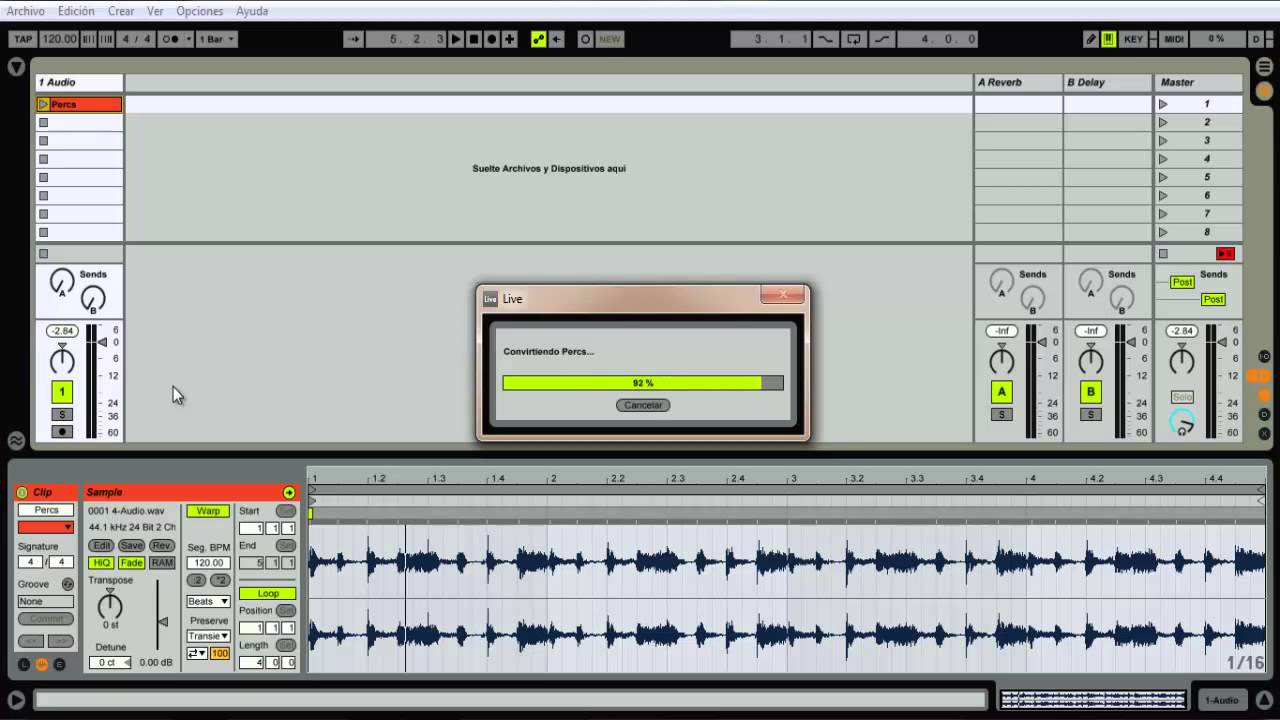Viewport: 1280px width, 720px height.
Task: Toggle the arrangement Loop switch icon
Action: click(x=853, y=39)
